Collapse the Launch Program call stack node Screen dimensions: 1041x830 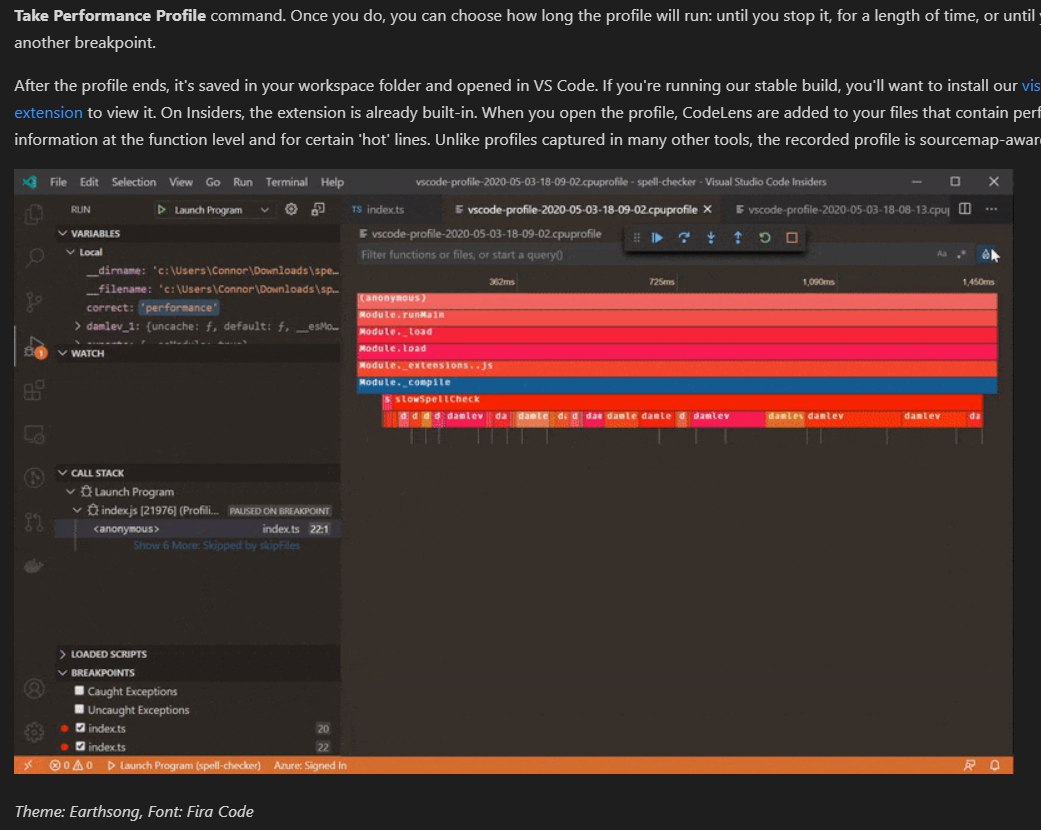pos(70,491)
